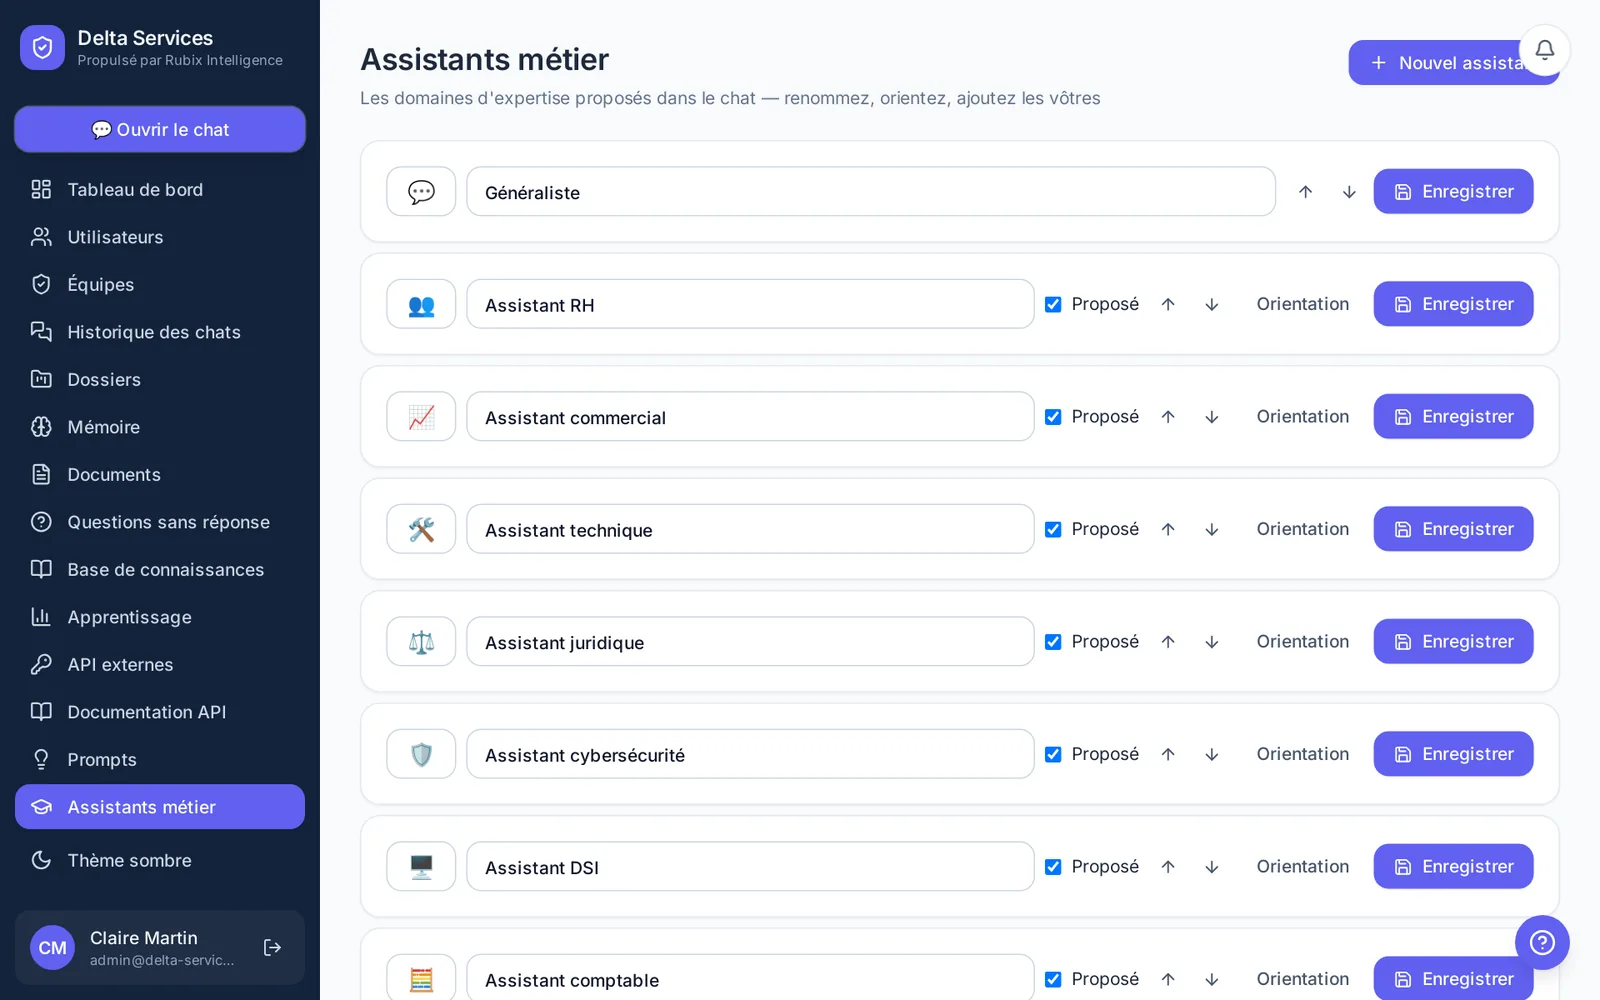Move Assistant RH down
The image size is (1600, 1000).
[x=1212, y=304]
